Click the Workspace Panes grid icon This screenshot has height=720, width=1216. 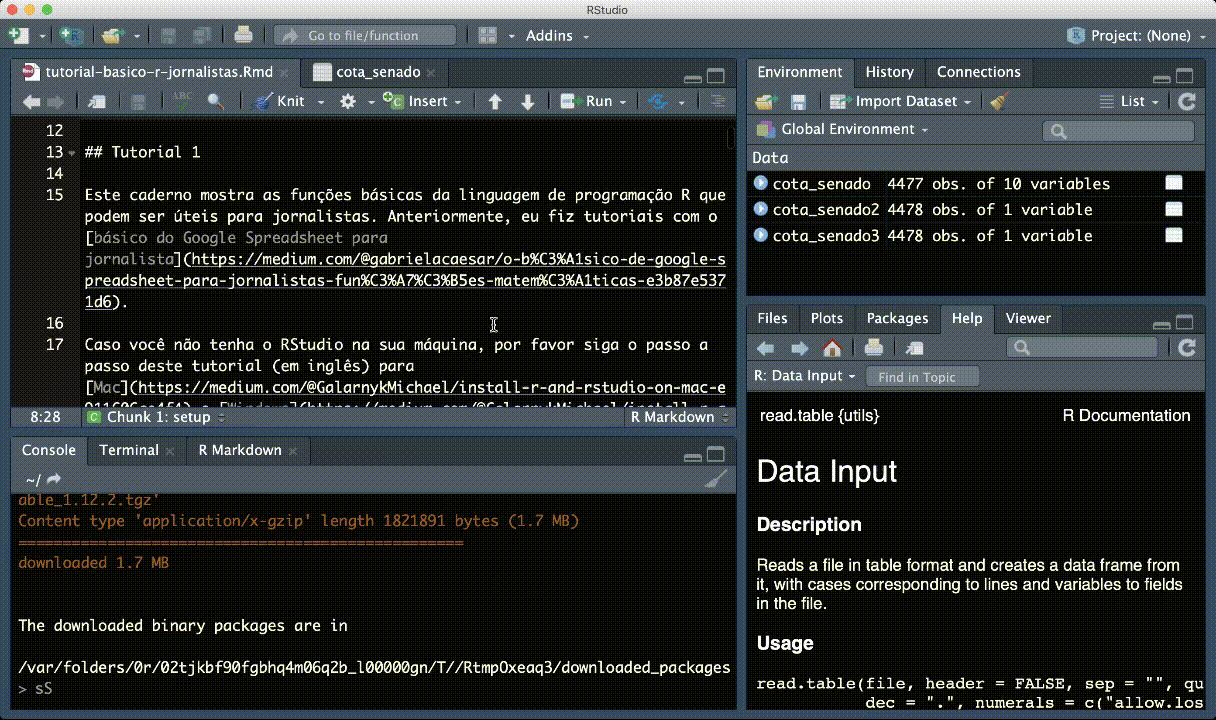[x=488, y=35]
